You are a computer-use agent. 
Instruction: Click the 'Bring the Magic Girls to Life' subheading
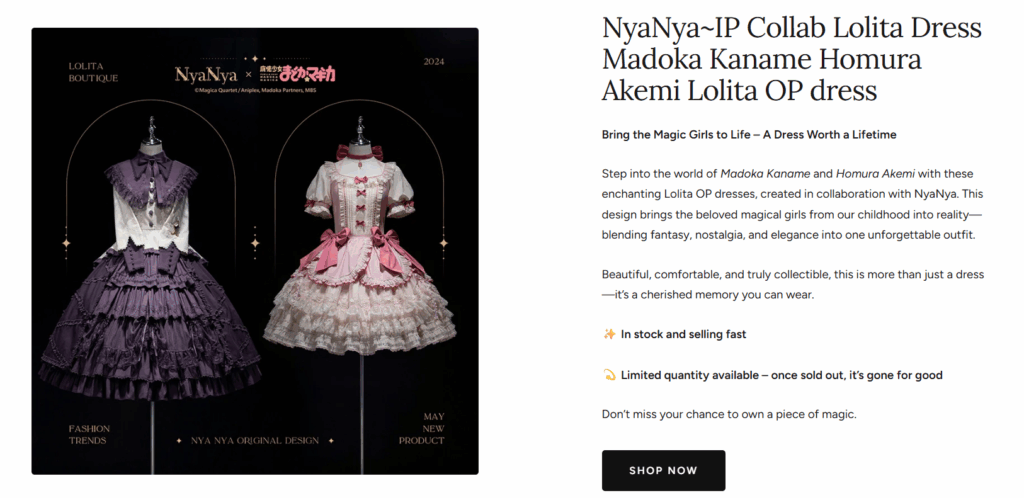[x=748, y=134]
